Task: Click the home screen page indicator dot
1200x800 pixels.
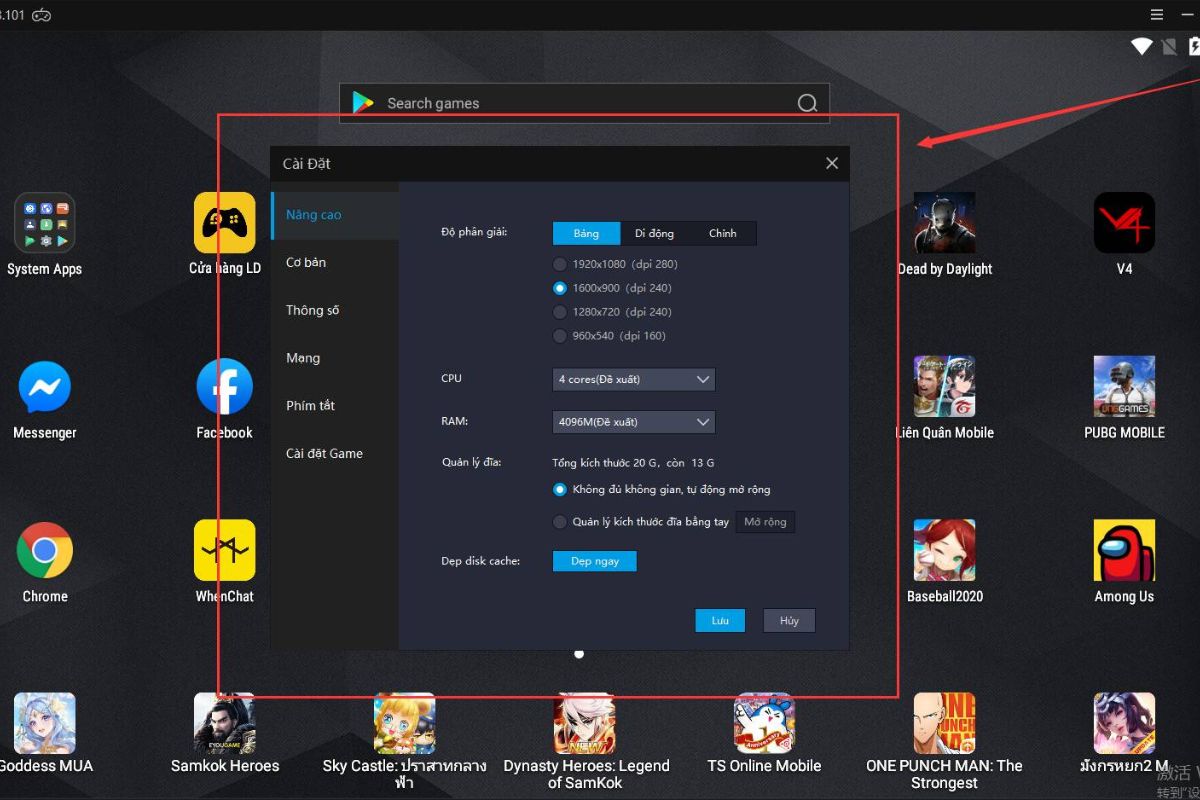Action: click(579, 654)
